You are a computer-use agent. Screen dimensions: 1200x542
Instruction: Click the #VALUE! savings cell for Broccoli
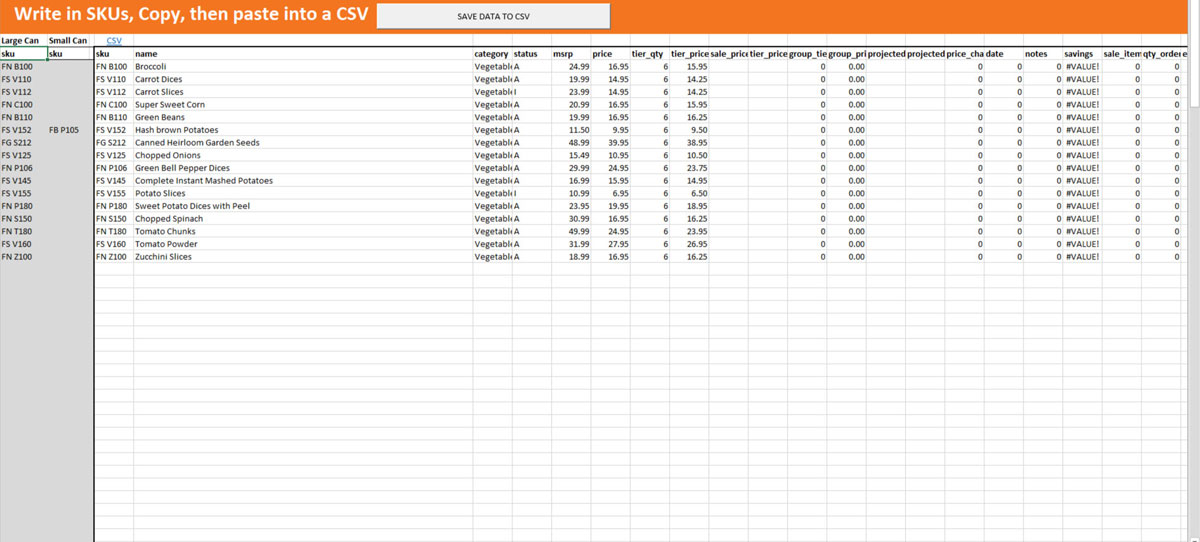[1081, 66]
